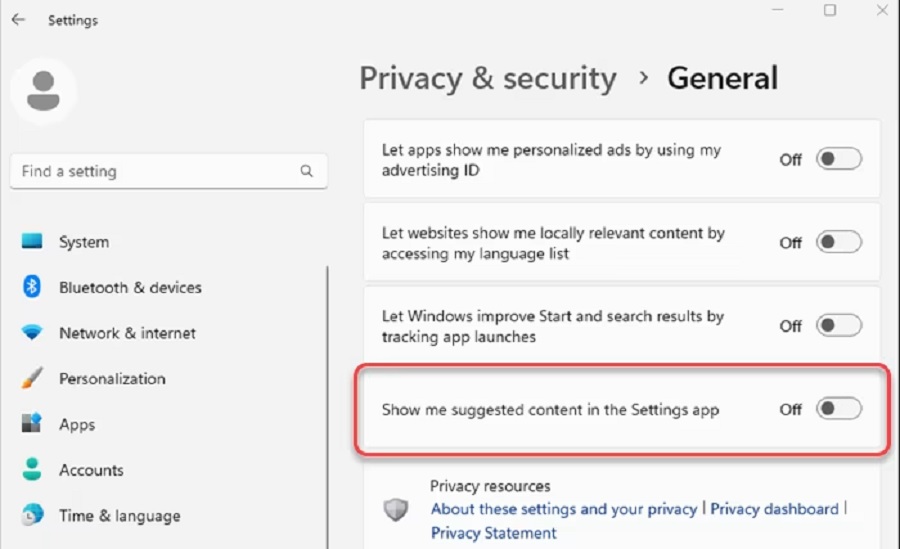
Task: Open Bluetooth & devices category
Action: pyautogui.click(x=130, y=287)
